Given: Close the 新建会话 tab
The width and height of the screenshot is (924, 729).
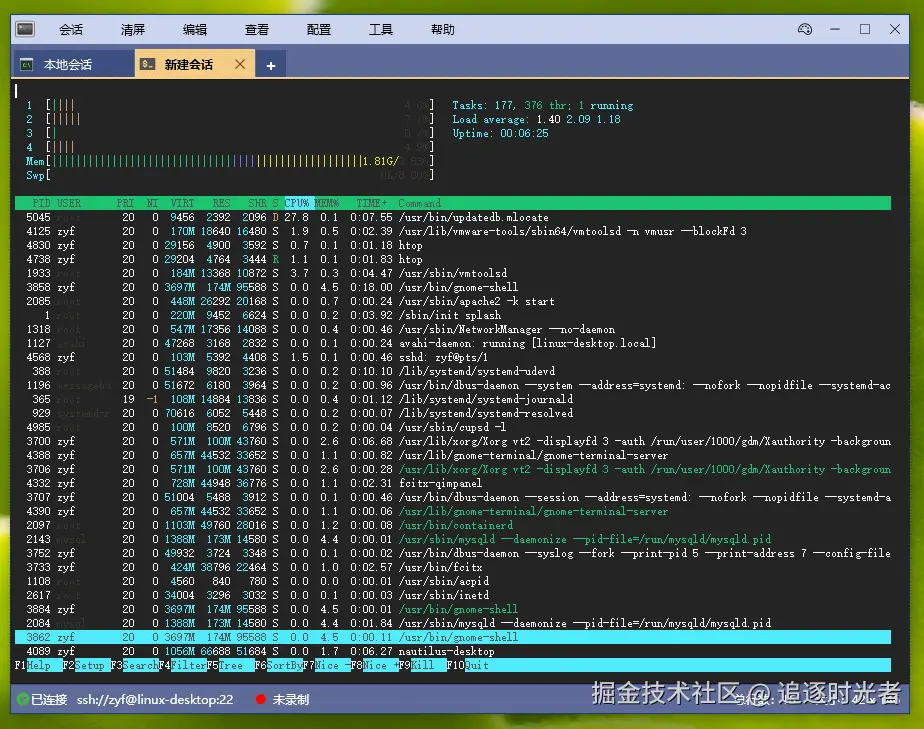Looking at the screenshot, I should click(240, 64).
